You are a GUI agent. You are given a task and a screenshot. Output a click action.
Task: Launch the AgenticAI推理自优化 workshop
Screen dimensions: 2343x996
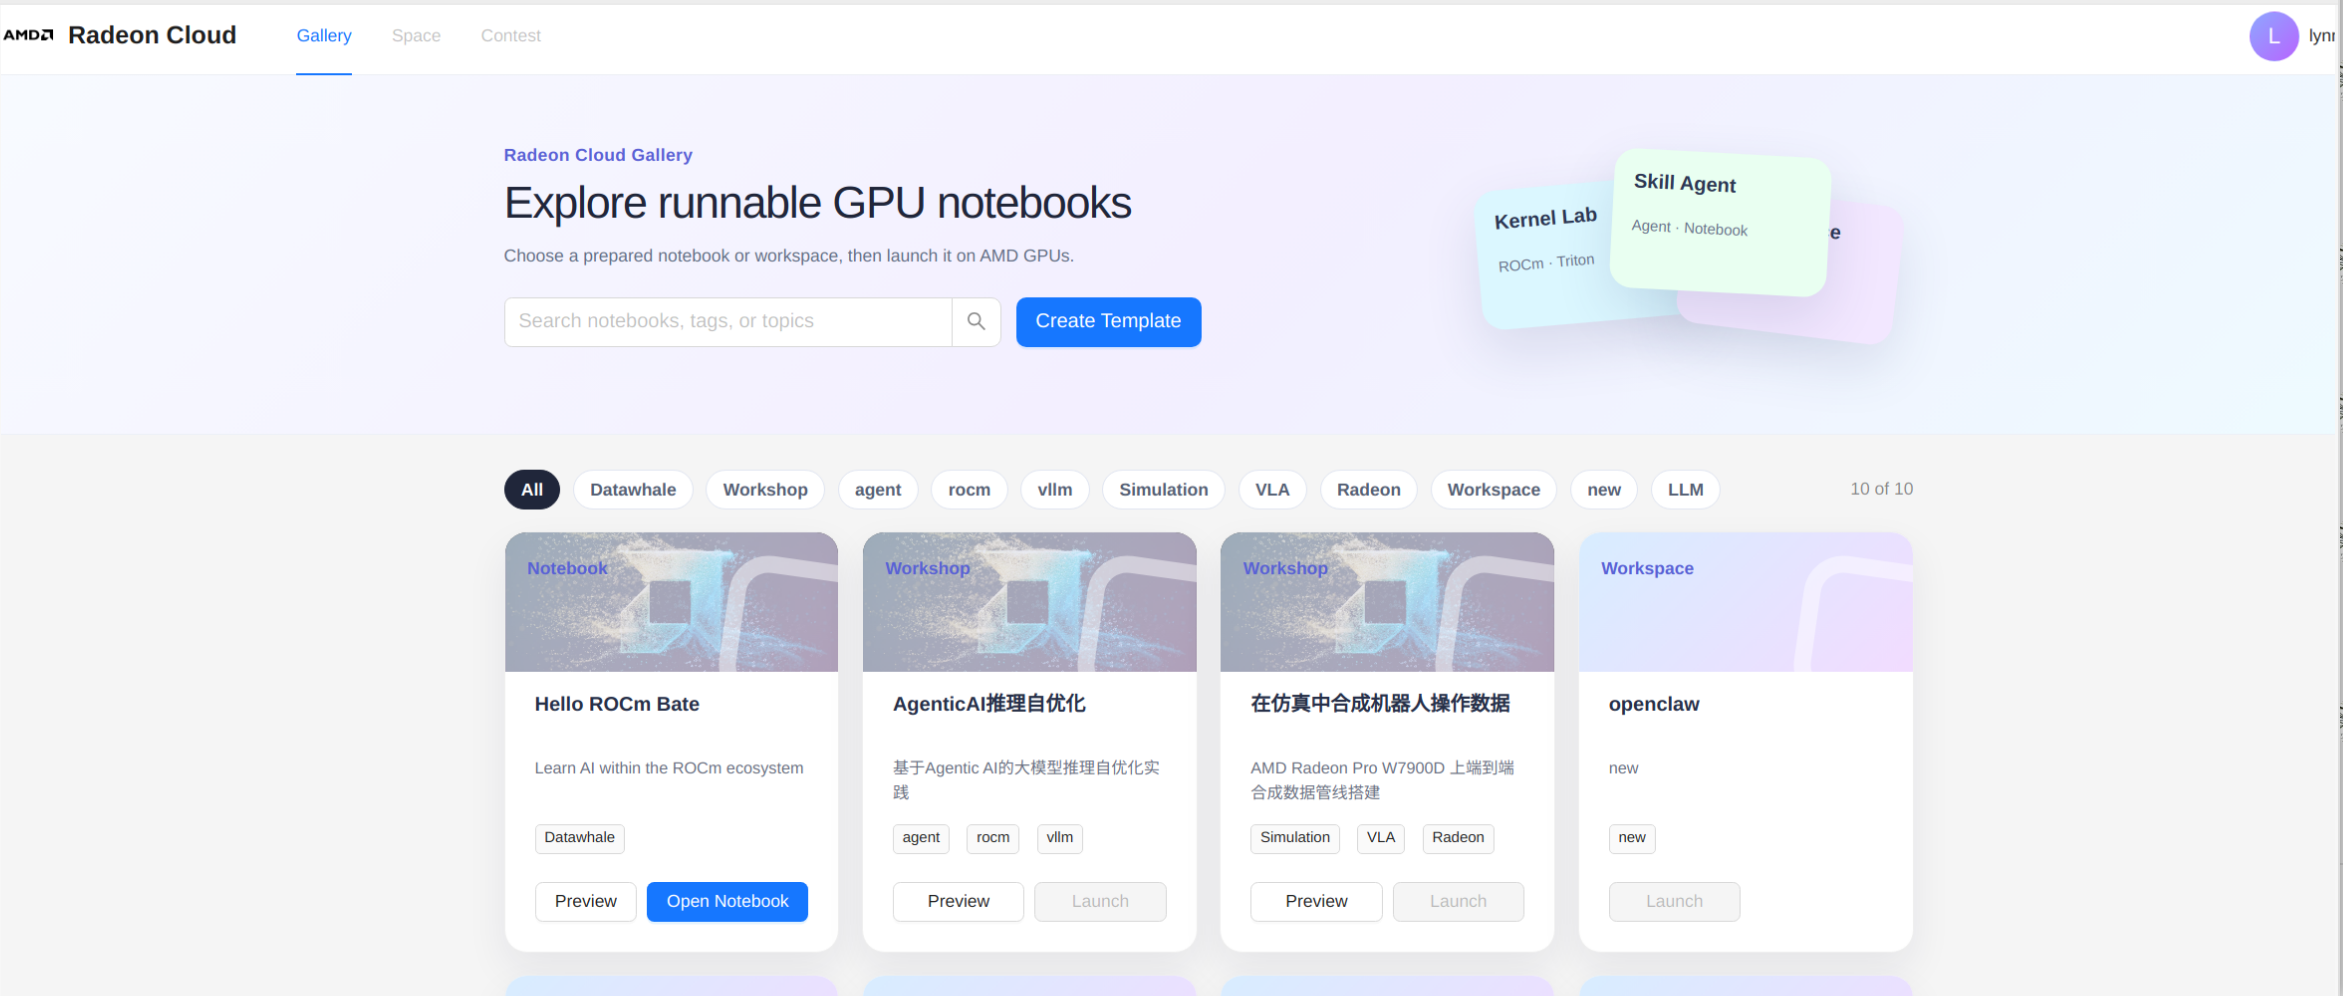1100,901
